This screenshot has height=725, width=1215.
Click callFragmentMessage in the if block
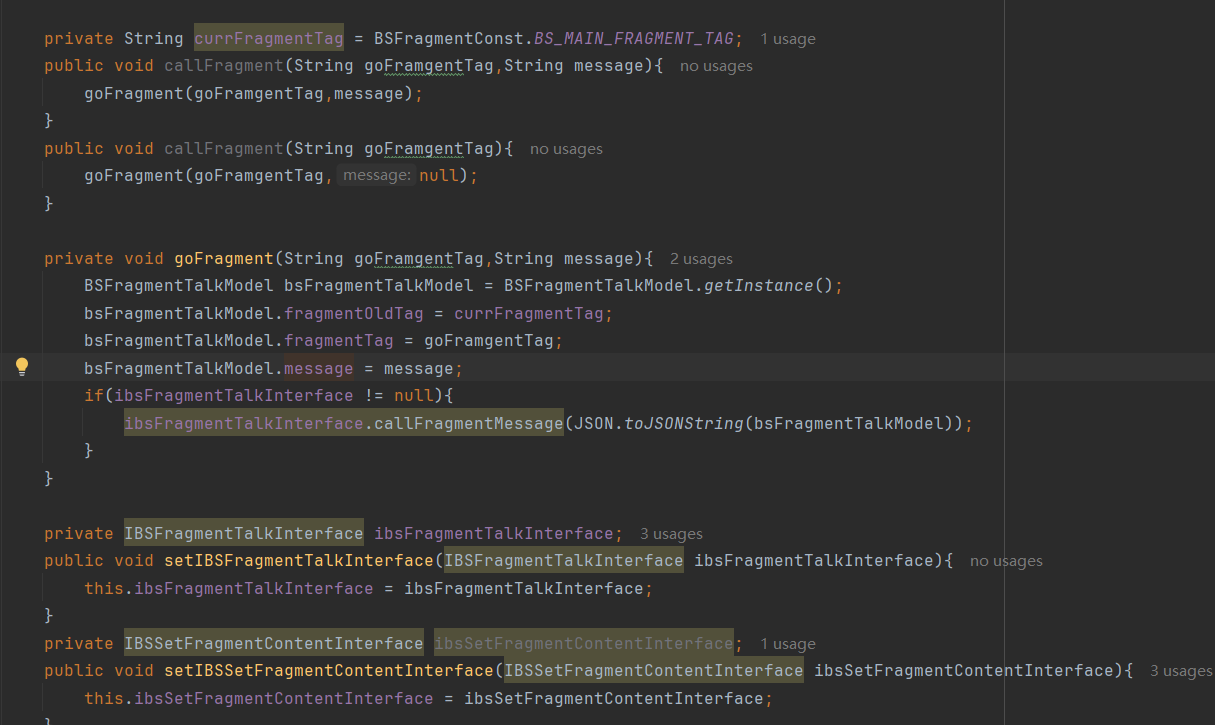pyautogui.click(x=468, y=424)
